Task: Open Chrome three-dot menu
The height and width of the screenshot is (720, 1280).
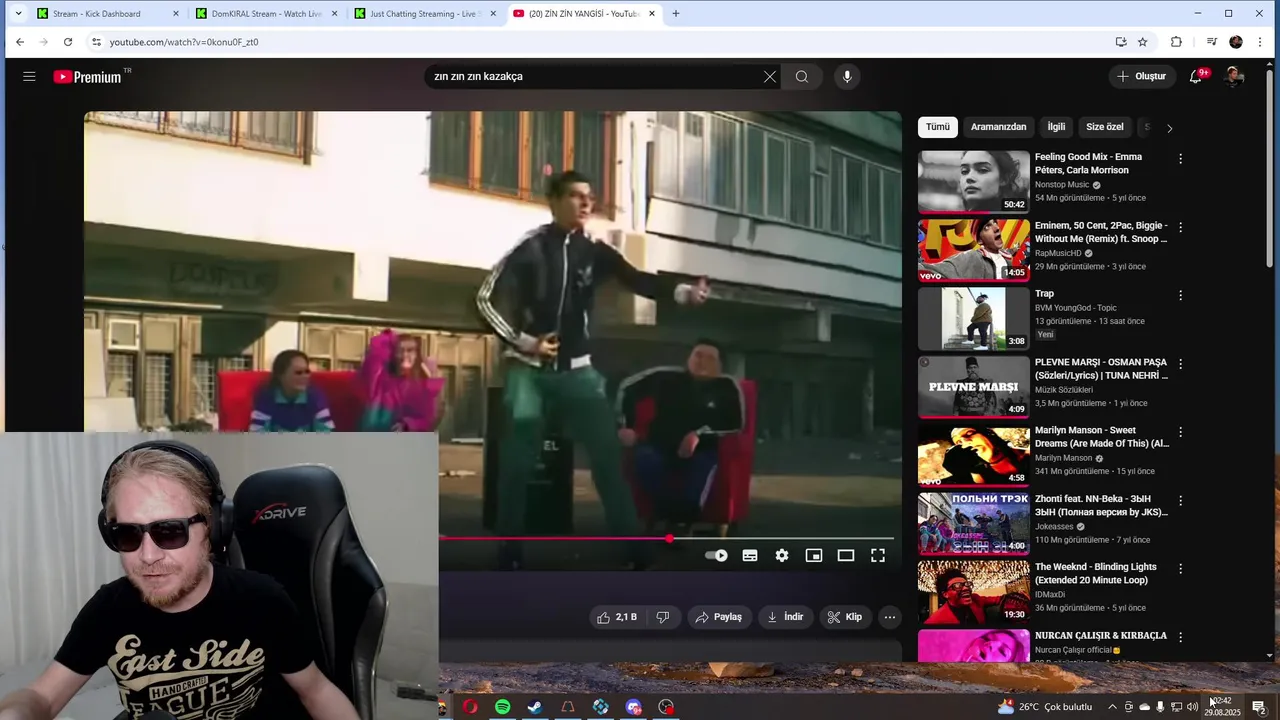Action: point(1260,42)
